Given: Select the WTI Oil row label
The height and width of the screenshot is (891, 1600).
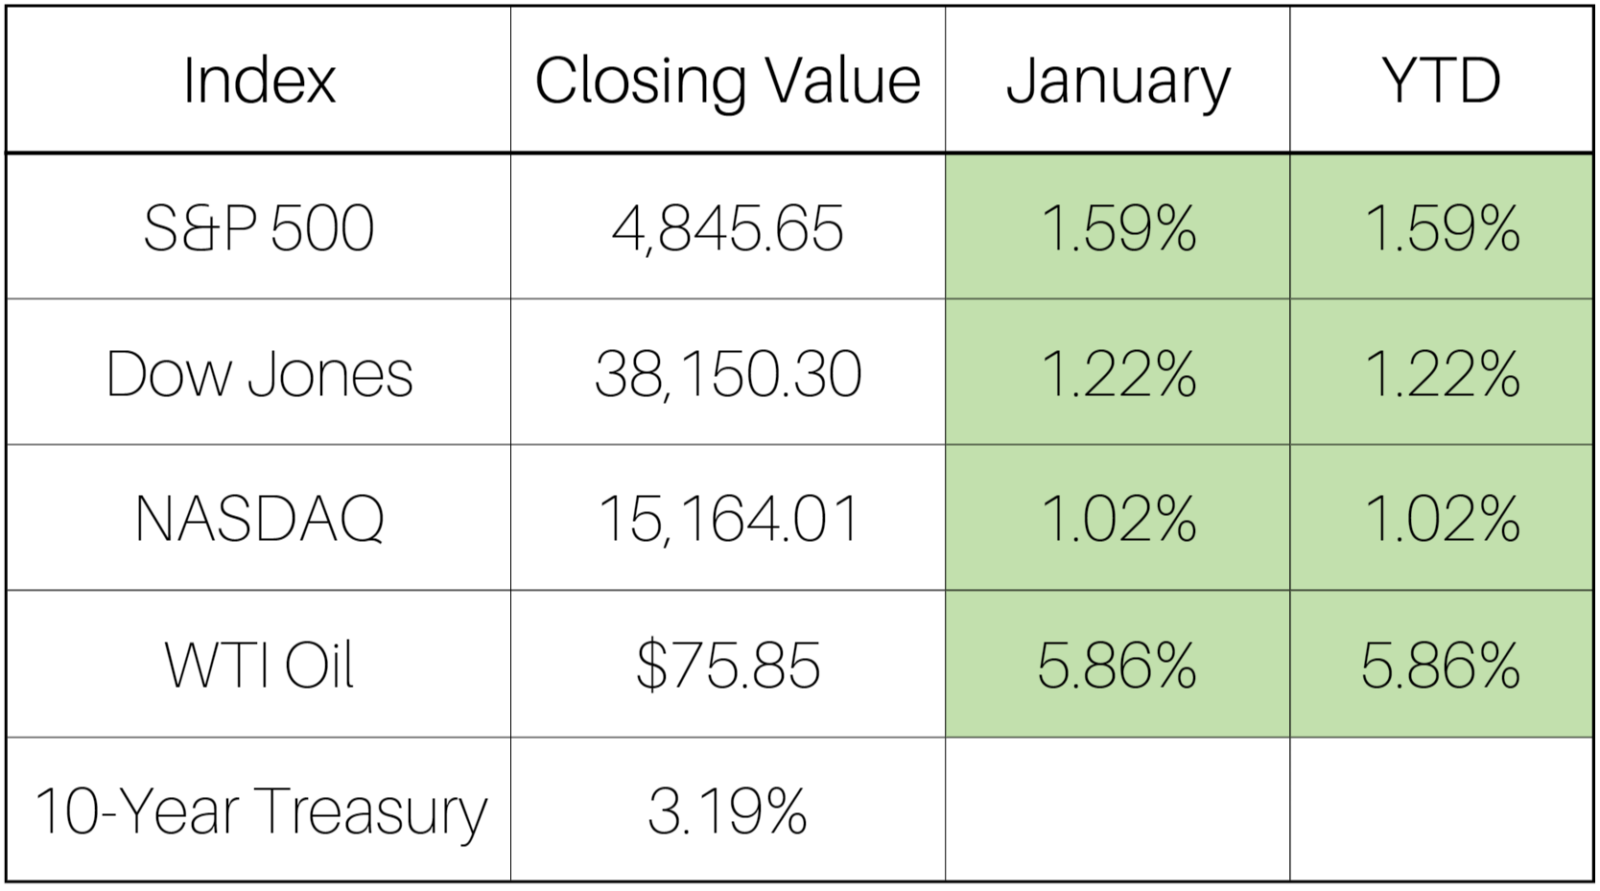Looking at the screenshot, I should (x=259, y=665).
